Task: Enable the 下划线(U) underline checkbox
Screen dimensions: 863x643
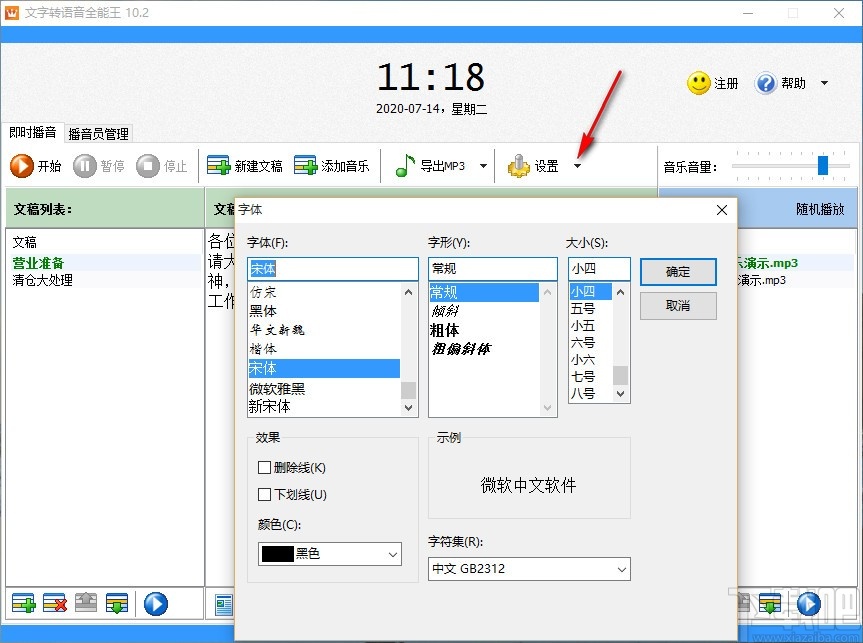Action: tap(264, 494)
